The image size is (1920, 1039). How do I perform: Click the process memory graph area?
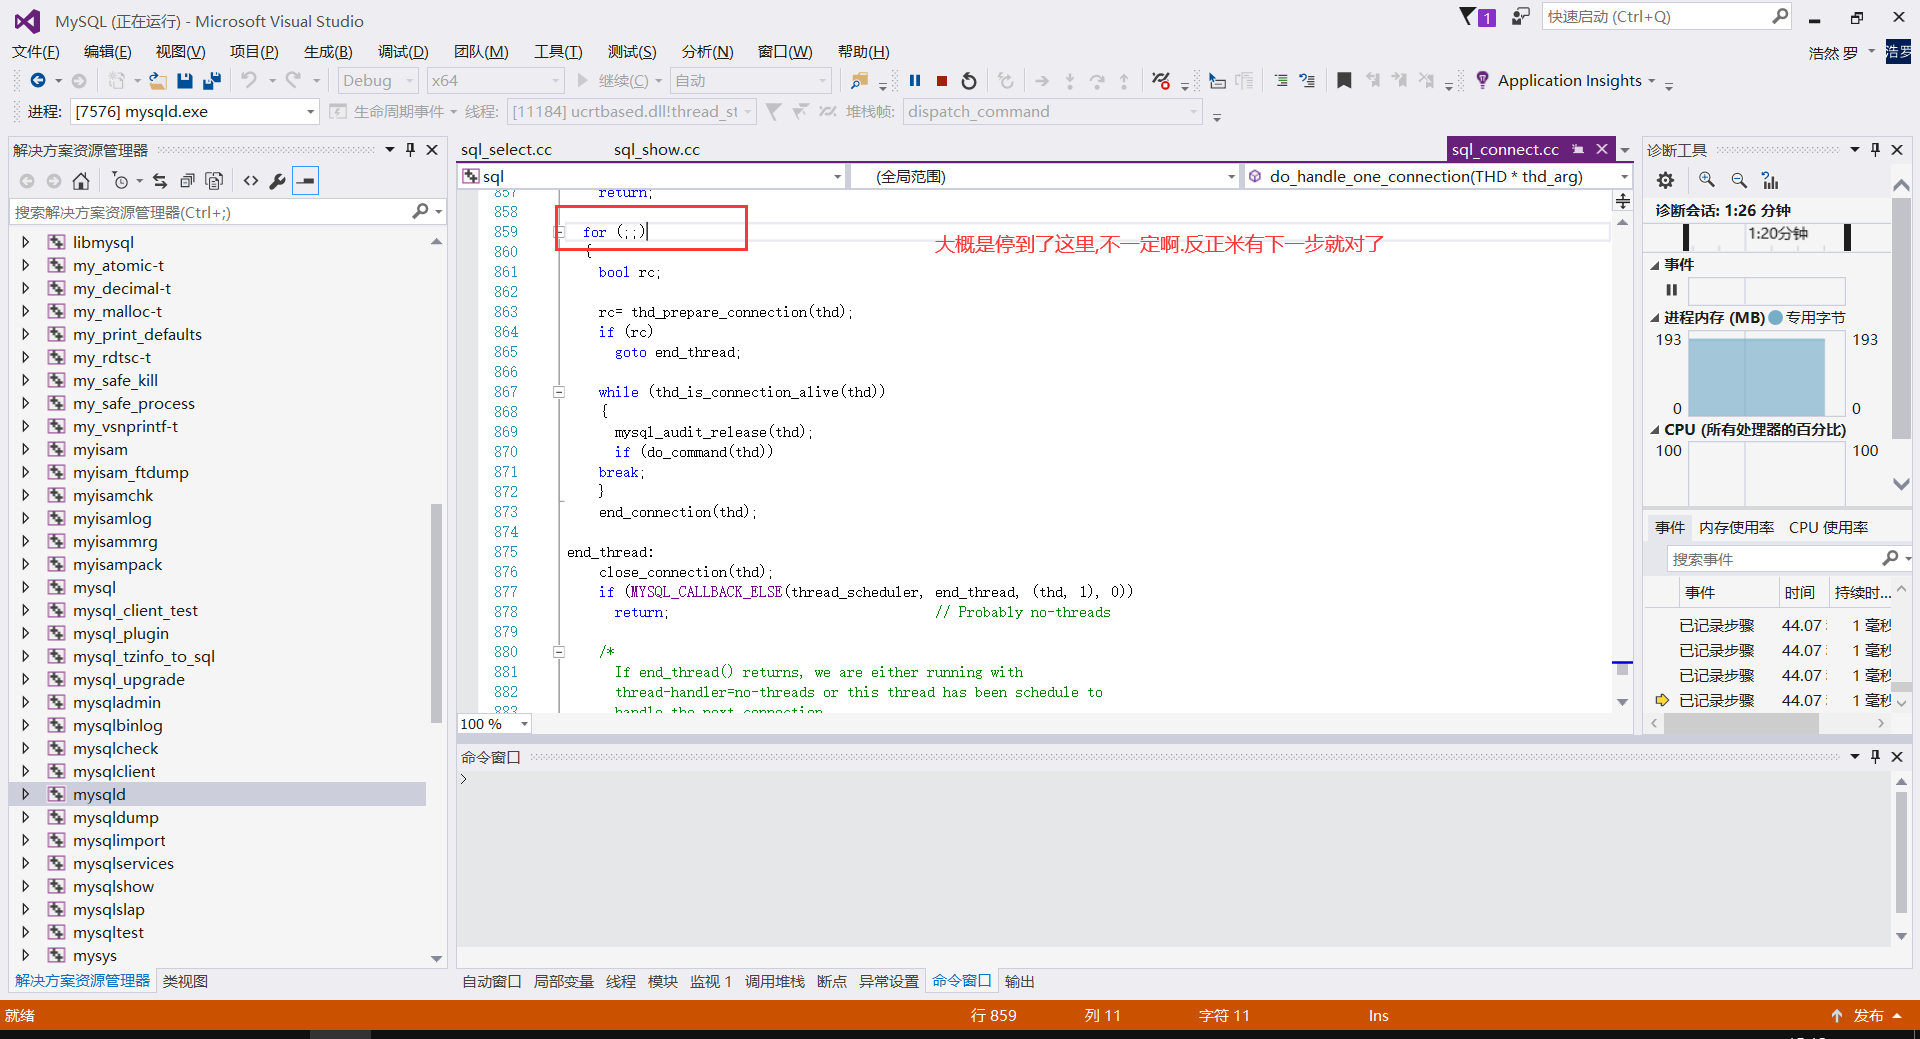(x=1766, y=375)
